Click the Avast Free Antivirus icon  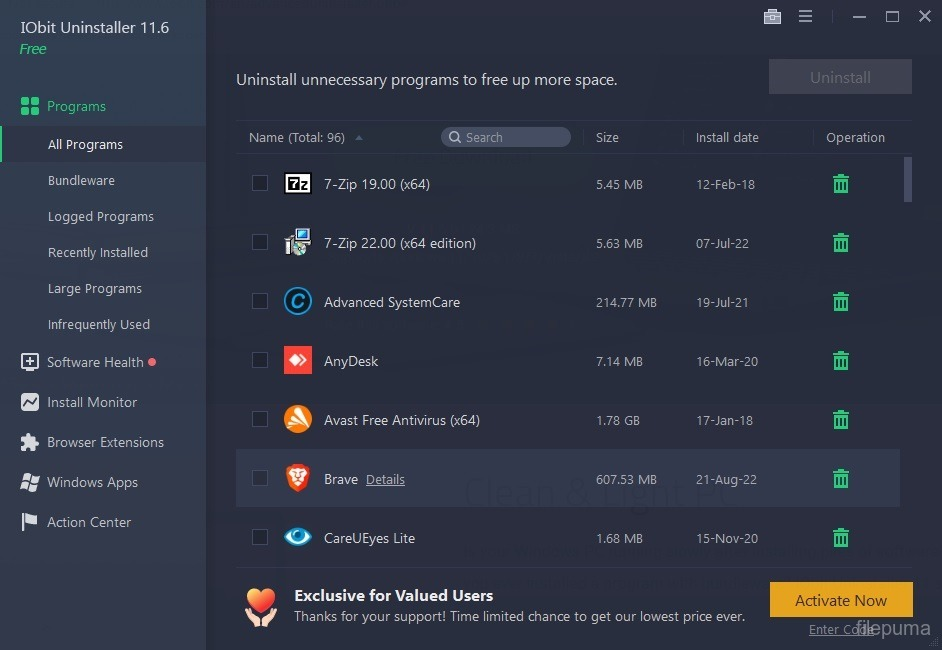[x=298, y=420]
